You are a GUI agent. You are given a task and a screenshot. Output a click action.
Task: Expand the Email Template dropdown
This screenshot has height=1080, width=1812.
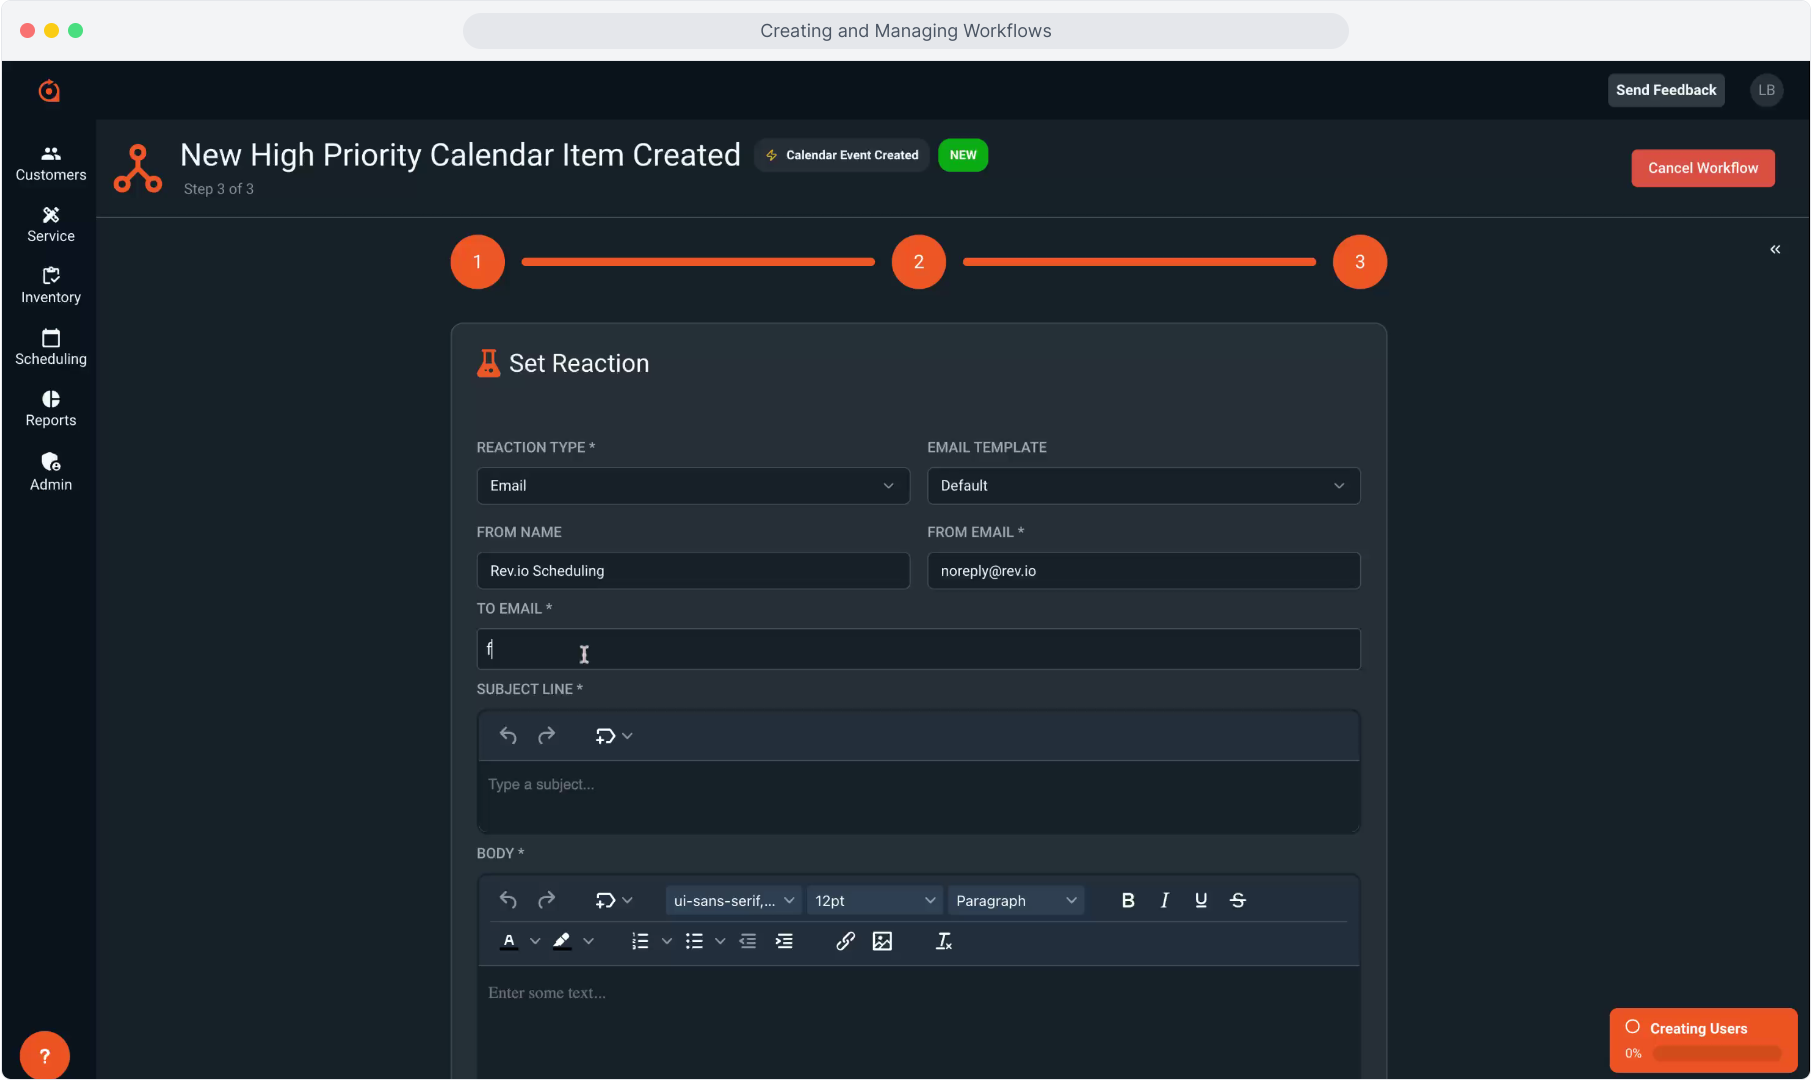1143,486
